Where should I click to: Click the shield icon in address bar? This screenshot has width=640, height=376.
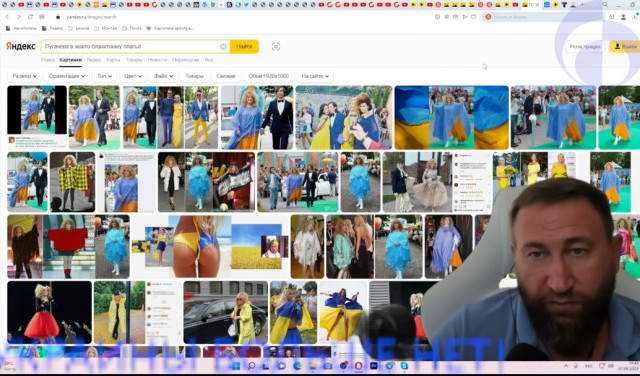pyautogui.click(x=473, y=17)
